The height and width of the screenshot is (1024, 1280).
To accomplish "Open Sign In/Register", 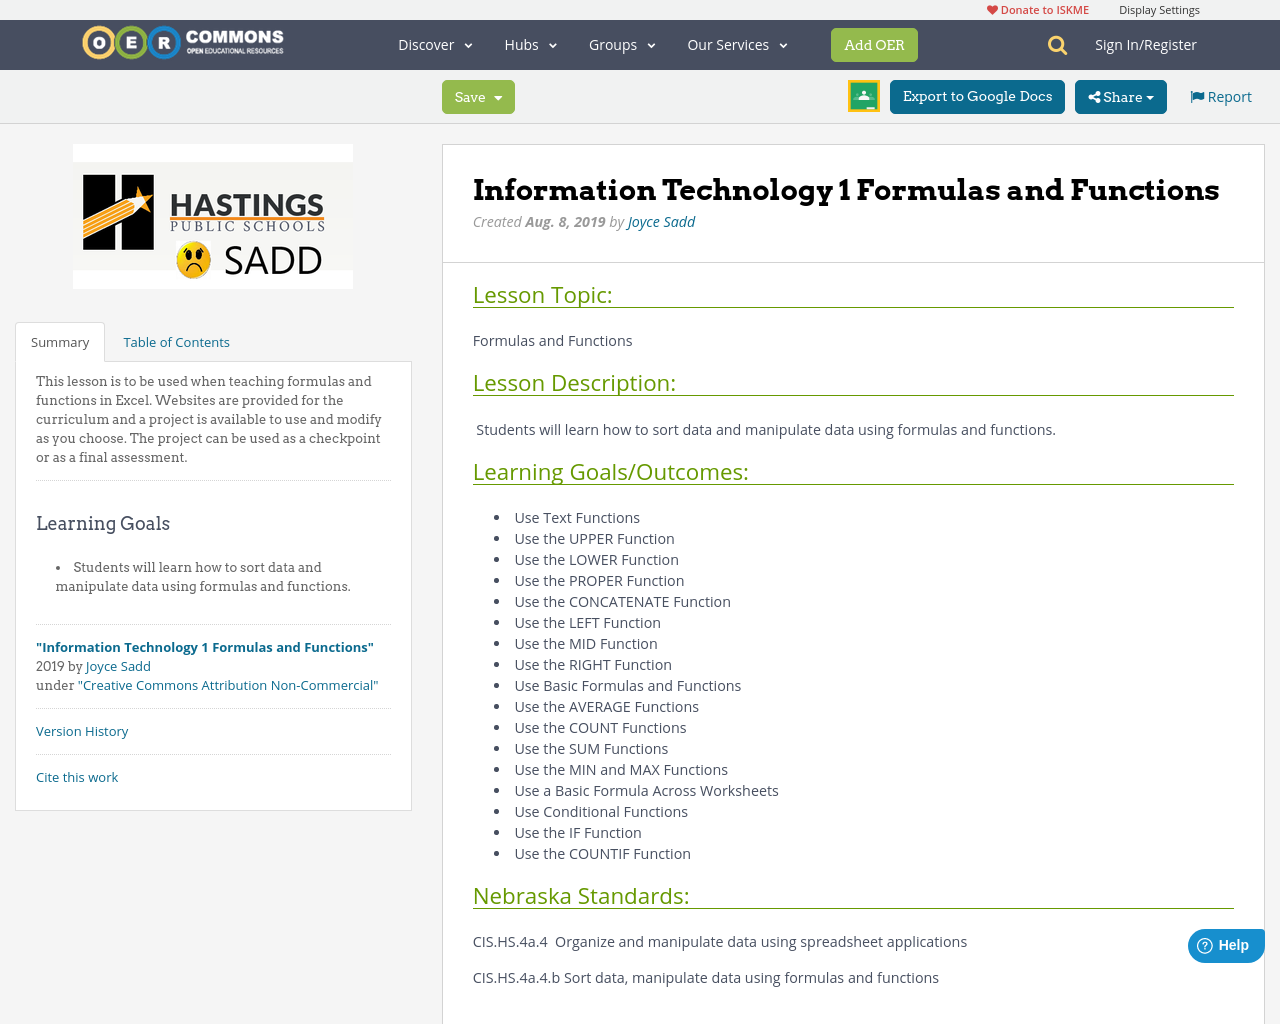I will pyautogui.click(x=1146, y=43).
